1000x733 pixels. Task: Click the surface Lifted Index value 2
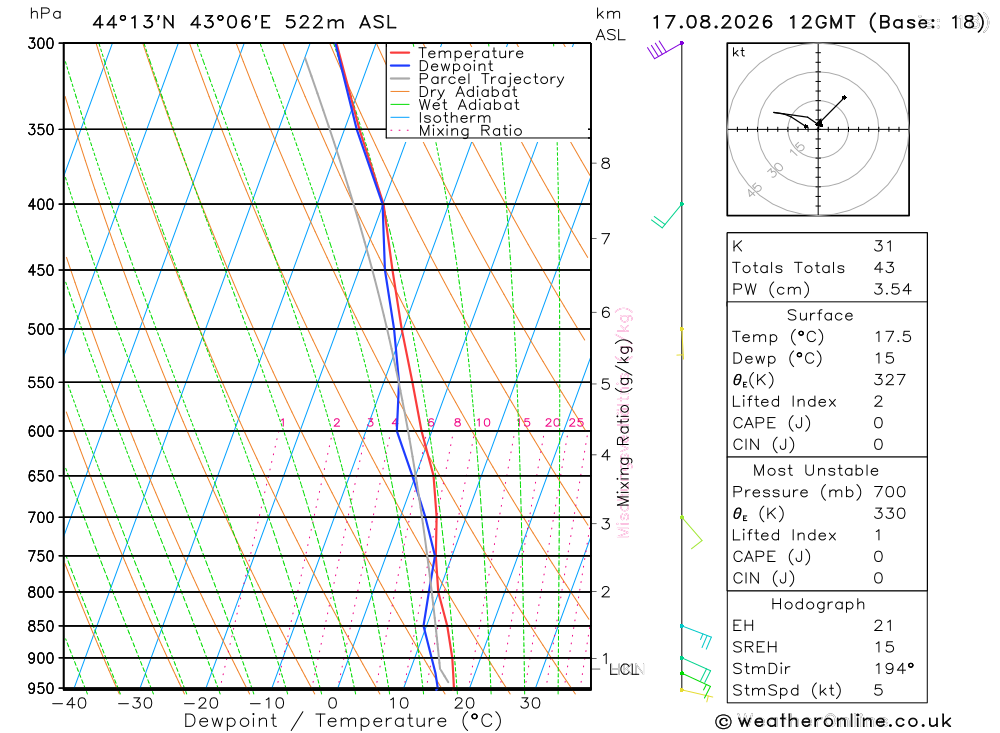(878, 401)
